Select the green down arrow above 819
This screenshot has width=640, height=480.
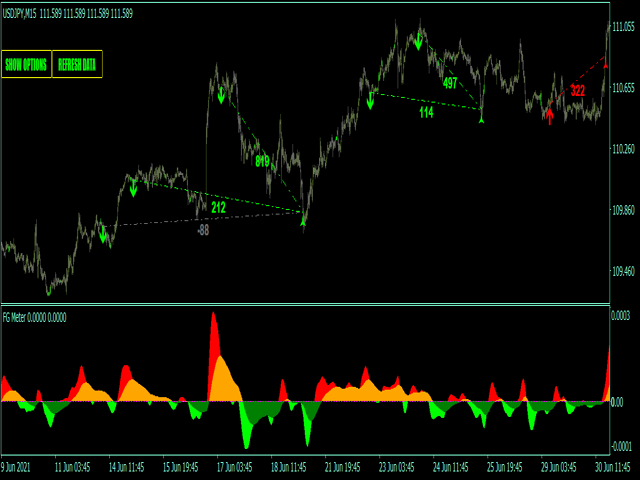pyautogui.click(x=221, y=96)
